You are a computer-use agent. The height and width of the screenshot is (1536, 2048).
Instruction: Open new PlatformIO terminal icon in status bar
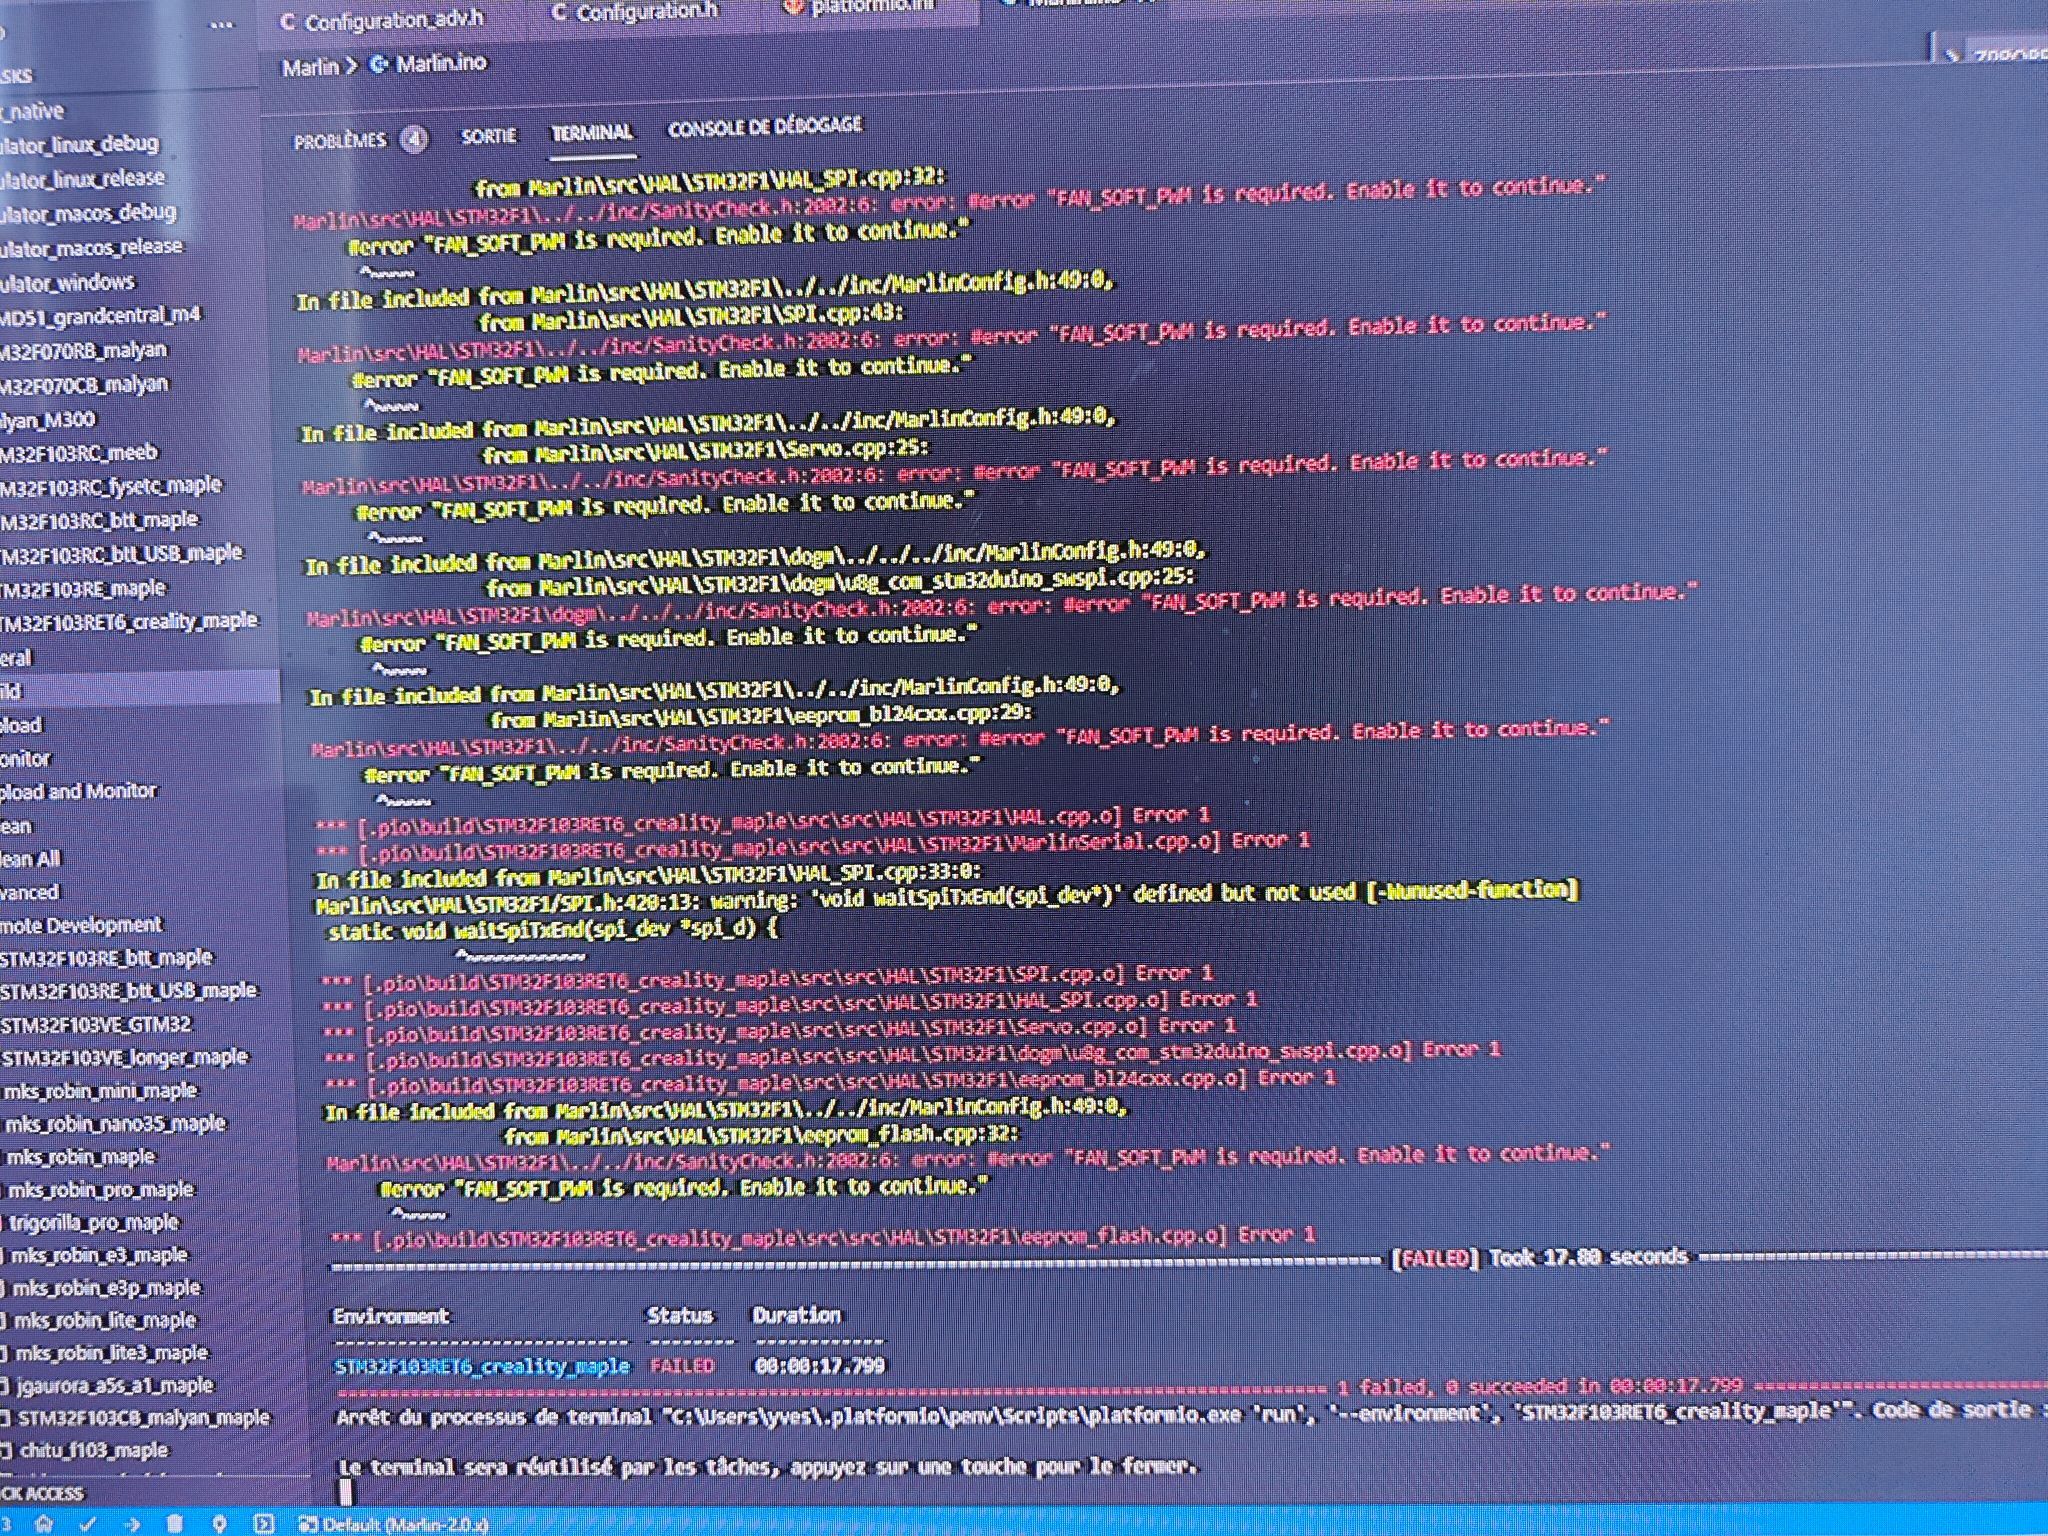point(263,1524)
